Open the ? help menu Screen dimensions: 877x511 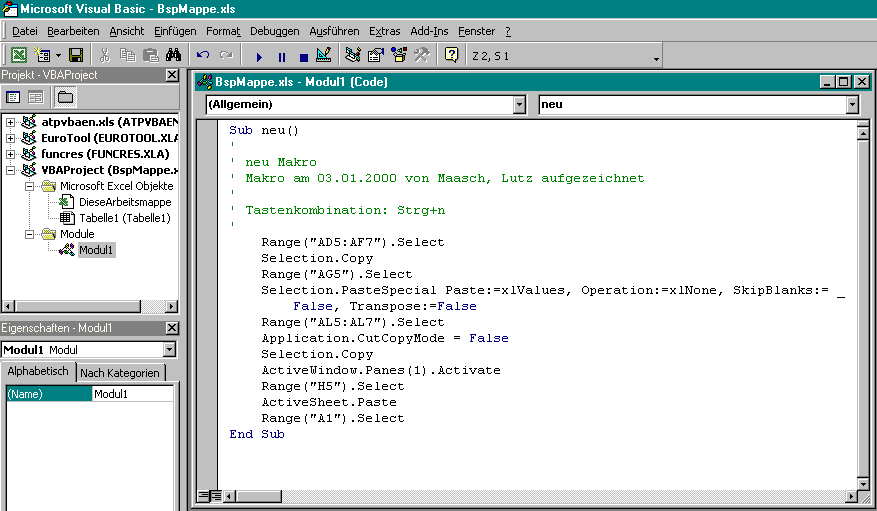tap(508, 31)
